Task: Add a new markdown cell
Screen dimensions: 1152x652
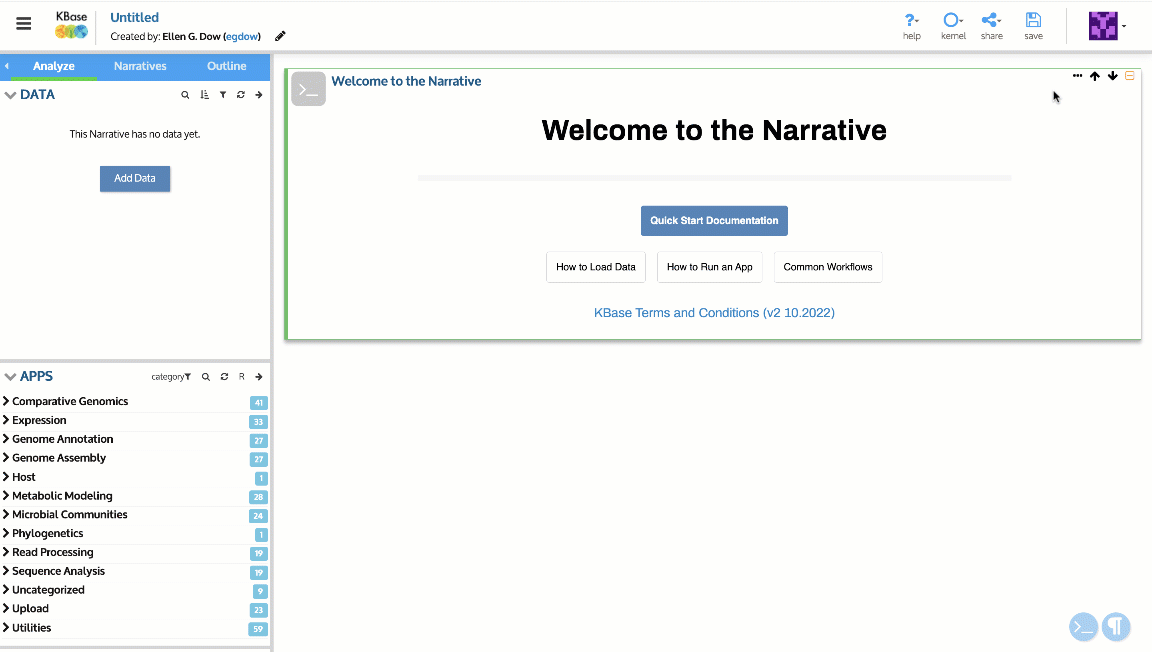Action: [1116, 627]
